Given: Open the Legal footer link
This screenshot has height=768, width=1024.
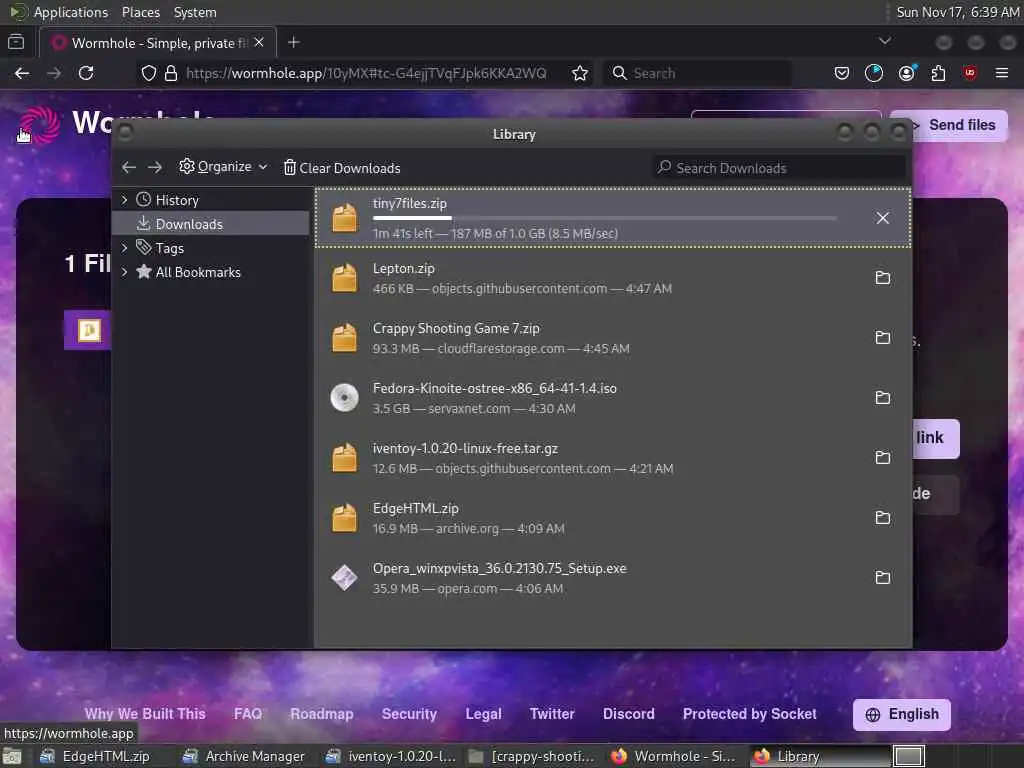Looking at the screenshot, I should [483, 714].
